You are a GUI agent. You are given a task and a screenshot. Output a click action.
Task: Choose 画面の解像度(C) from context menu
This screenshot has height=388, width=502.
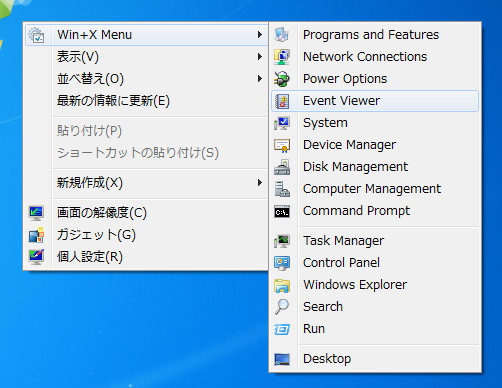pos(147,213)
